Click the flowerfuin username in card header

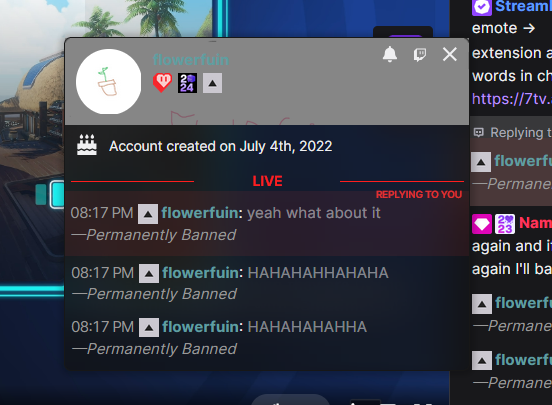(x=191, y=60)
